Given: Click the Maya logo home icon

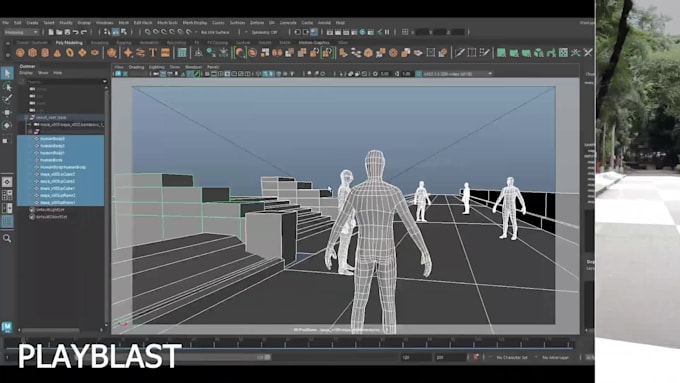Looking at the screenshot, I should pos(7,327).
